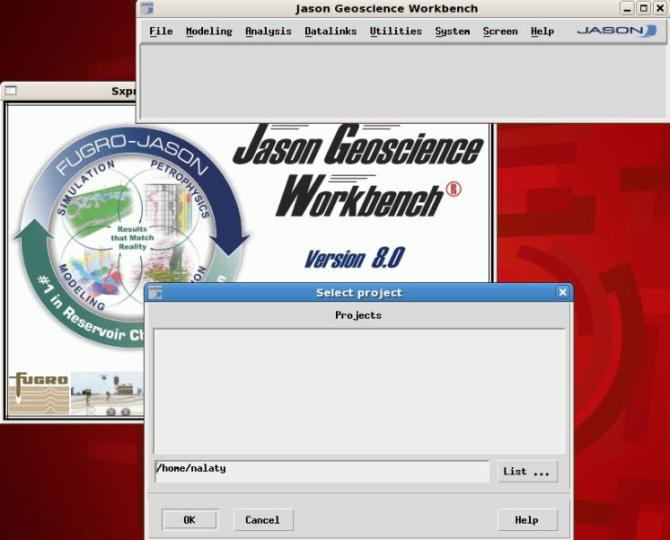Image resolution: width=670 pixels, height=540 pixels.
Task: Open the System menu
Action: coord(453,31)
